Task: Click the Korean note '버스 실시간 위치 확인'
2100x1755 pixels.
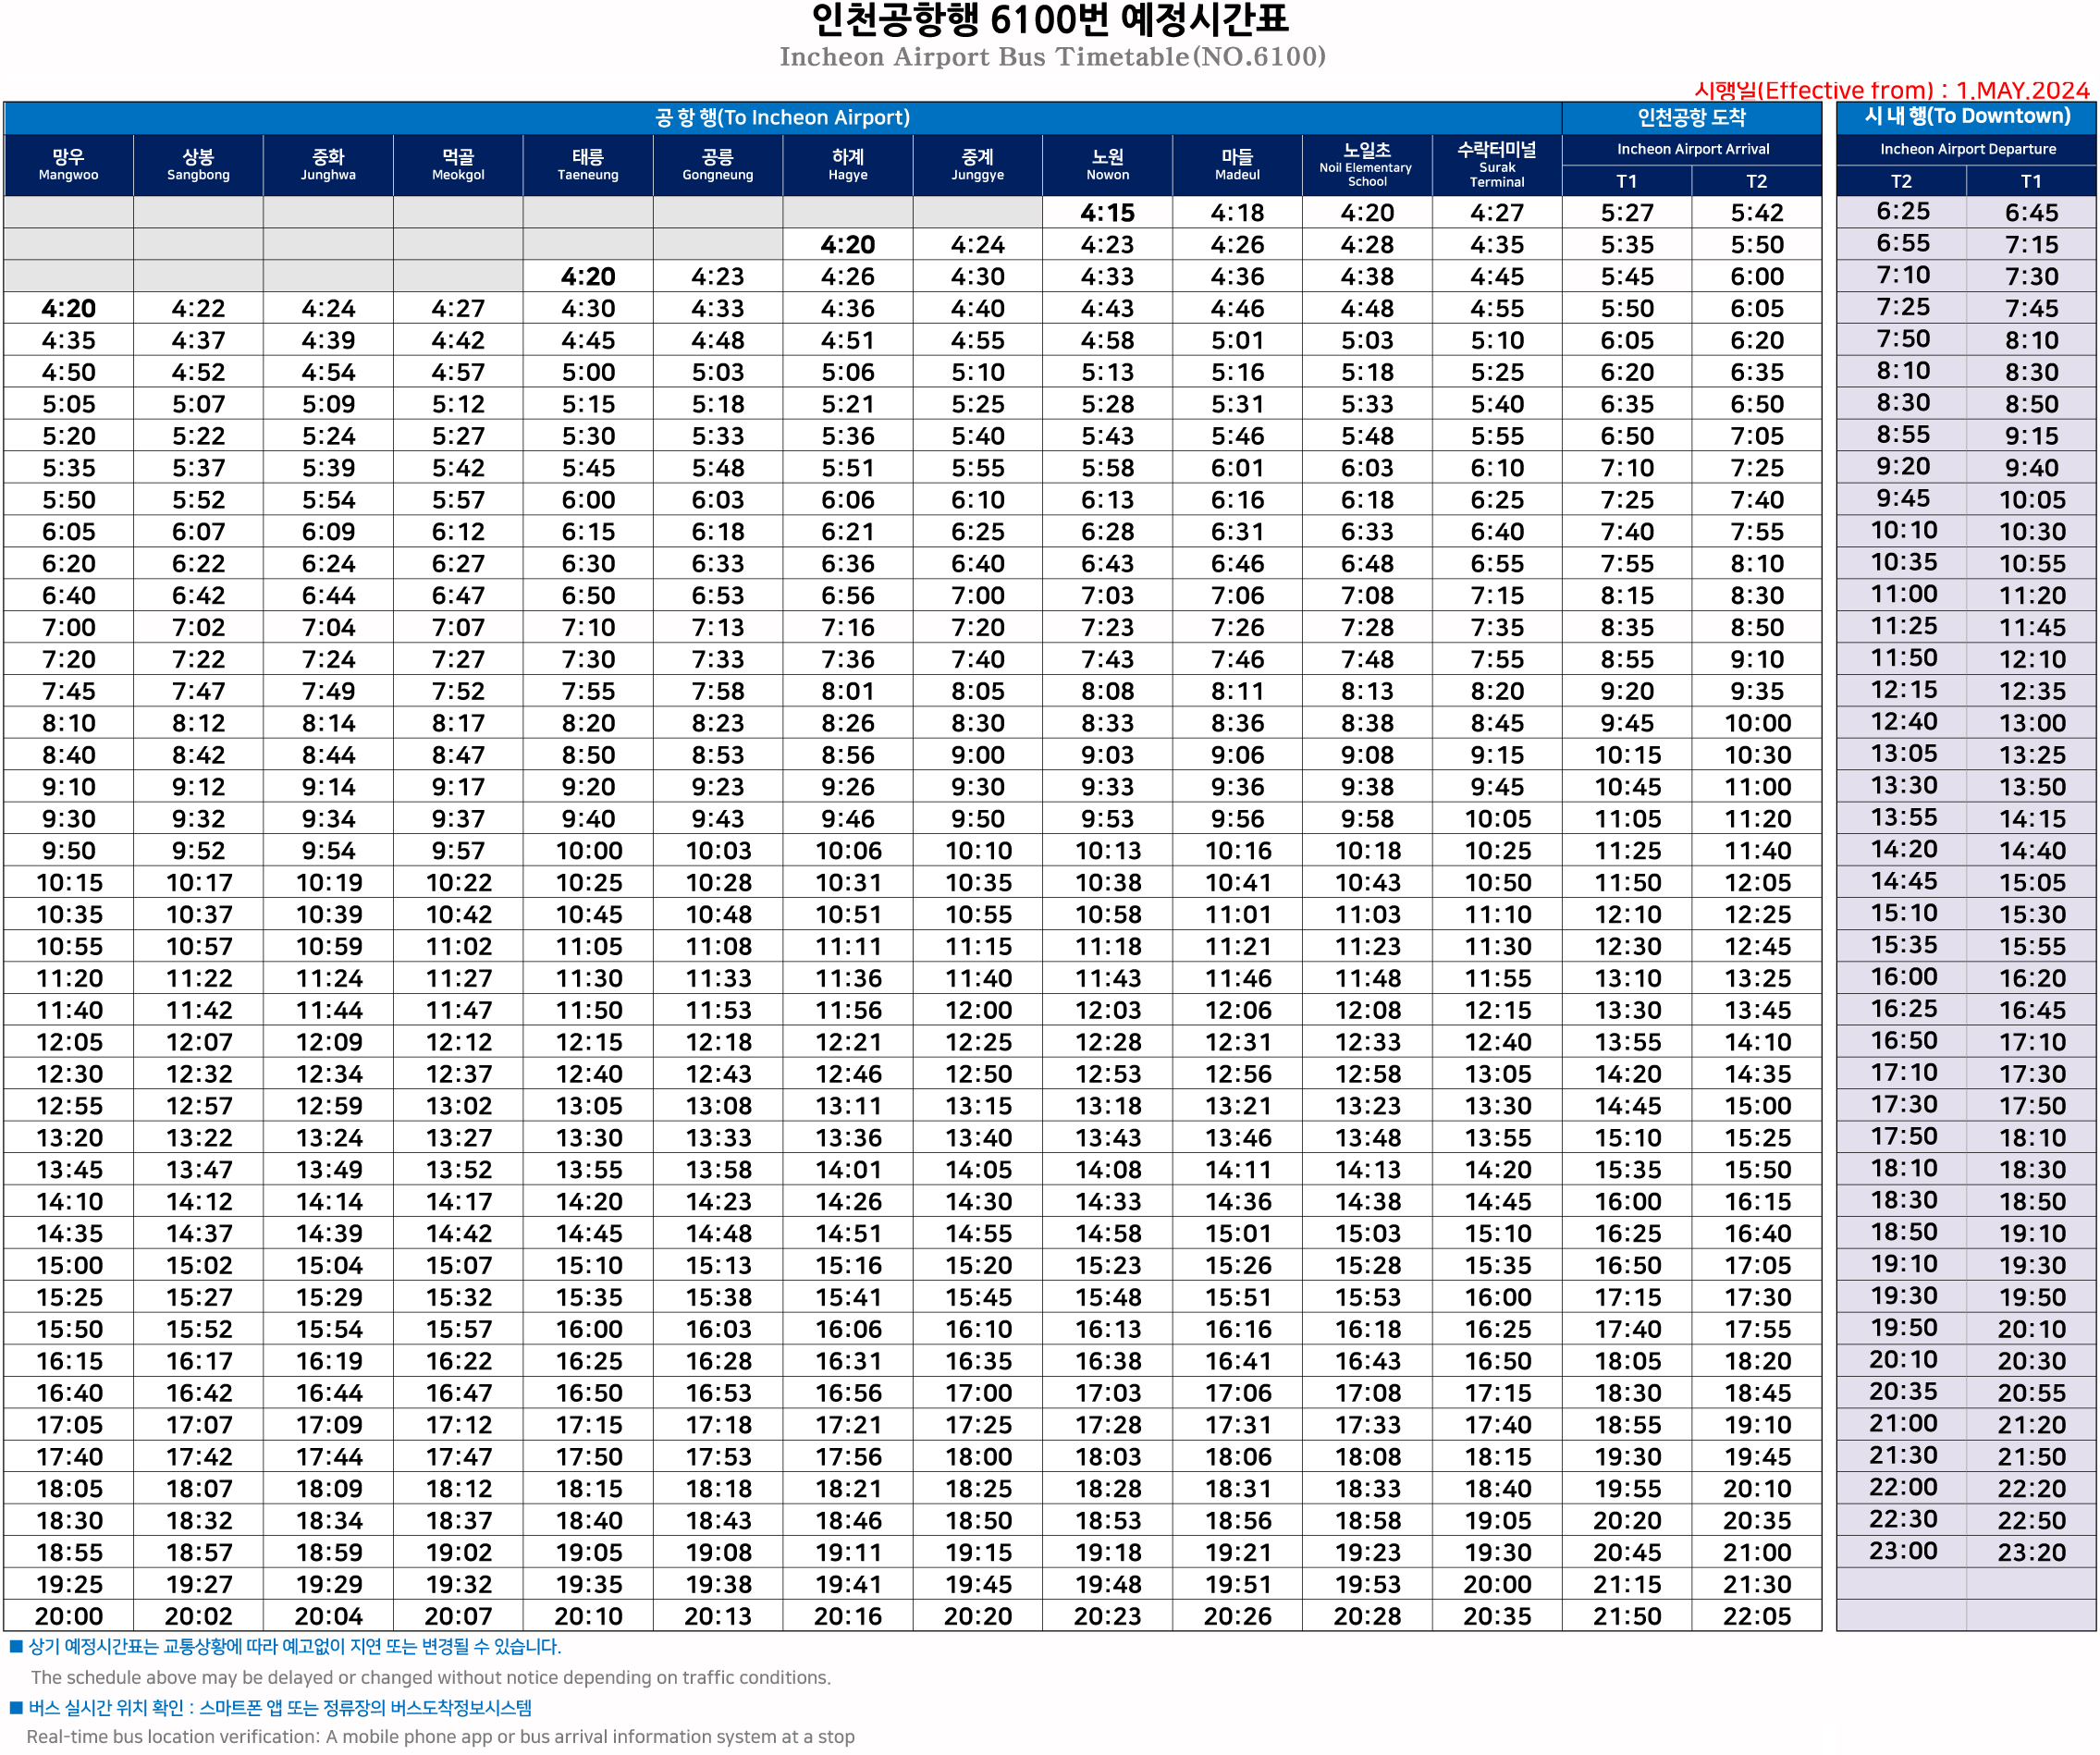Action: pos(280,1707)
